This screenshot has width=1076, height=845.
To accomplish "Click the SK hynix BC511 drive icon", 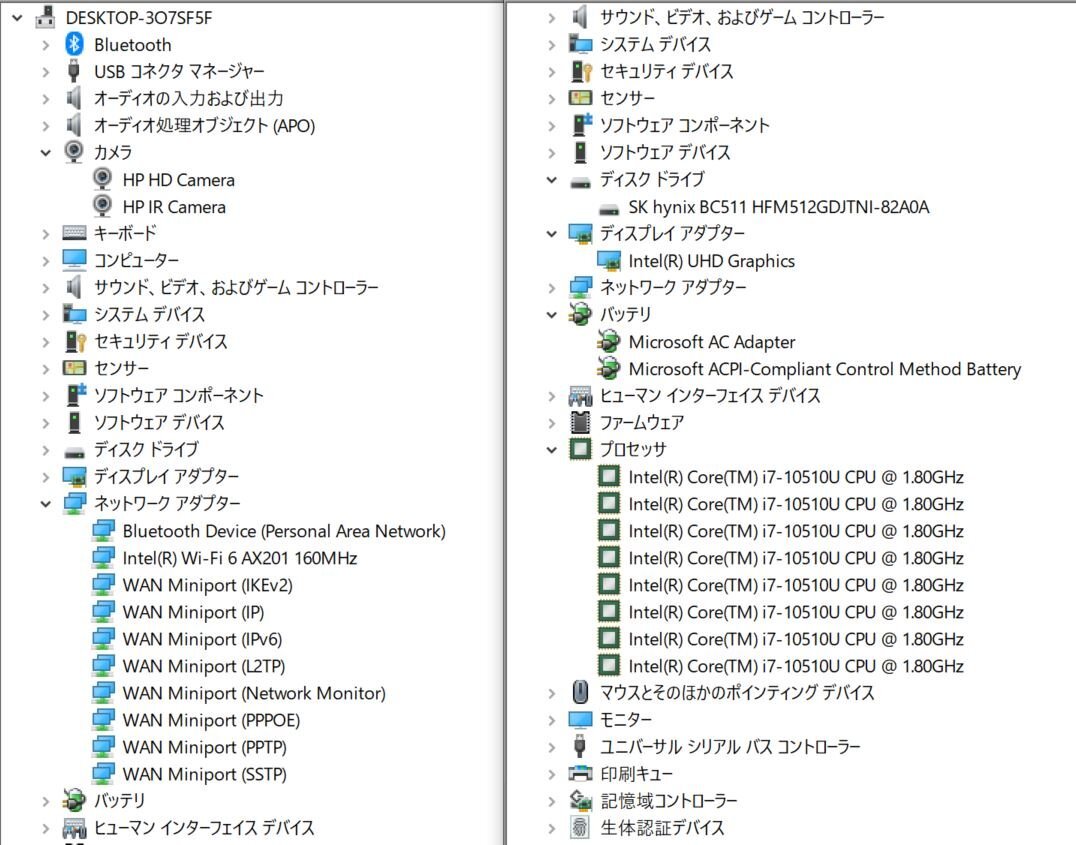I will [609, 208].
